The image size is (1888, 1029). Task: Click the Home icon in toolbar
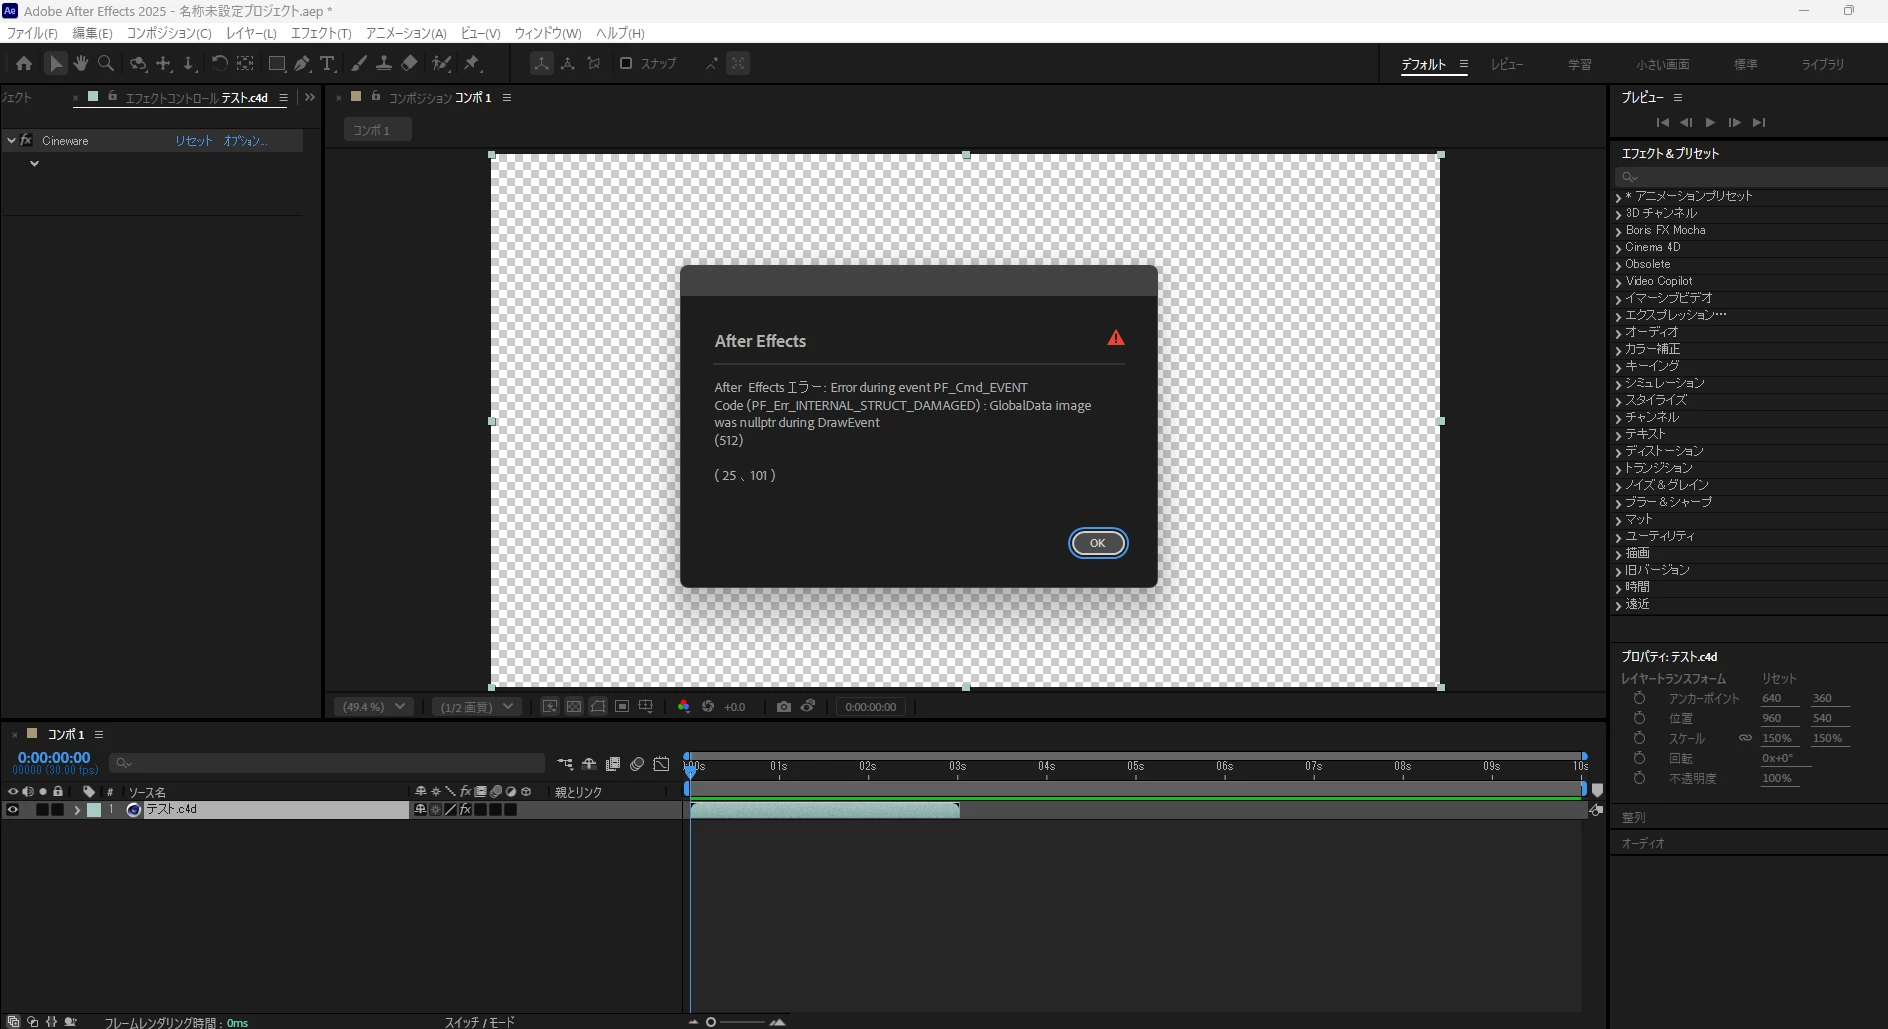[24, 63]
